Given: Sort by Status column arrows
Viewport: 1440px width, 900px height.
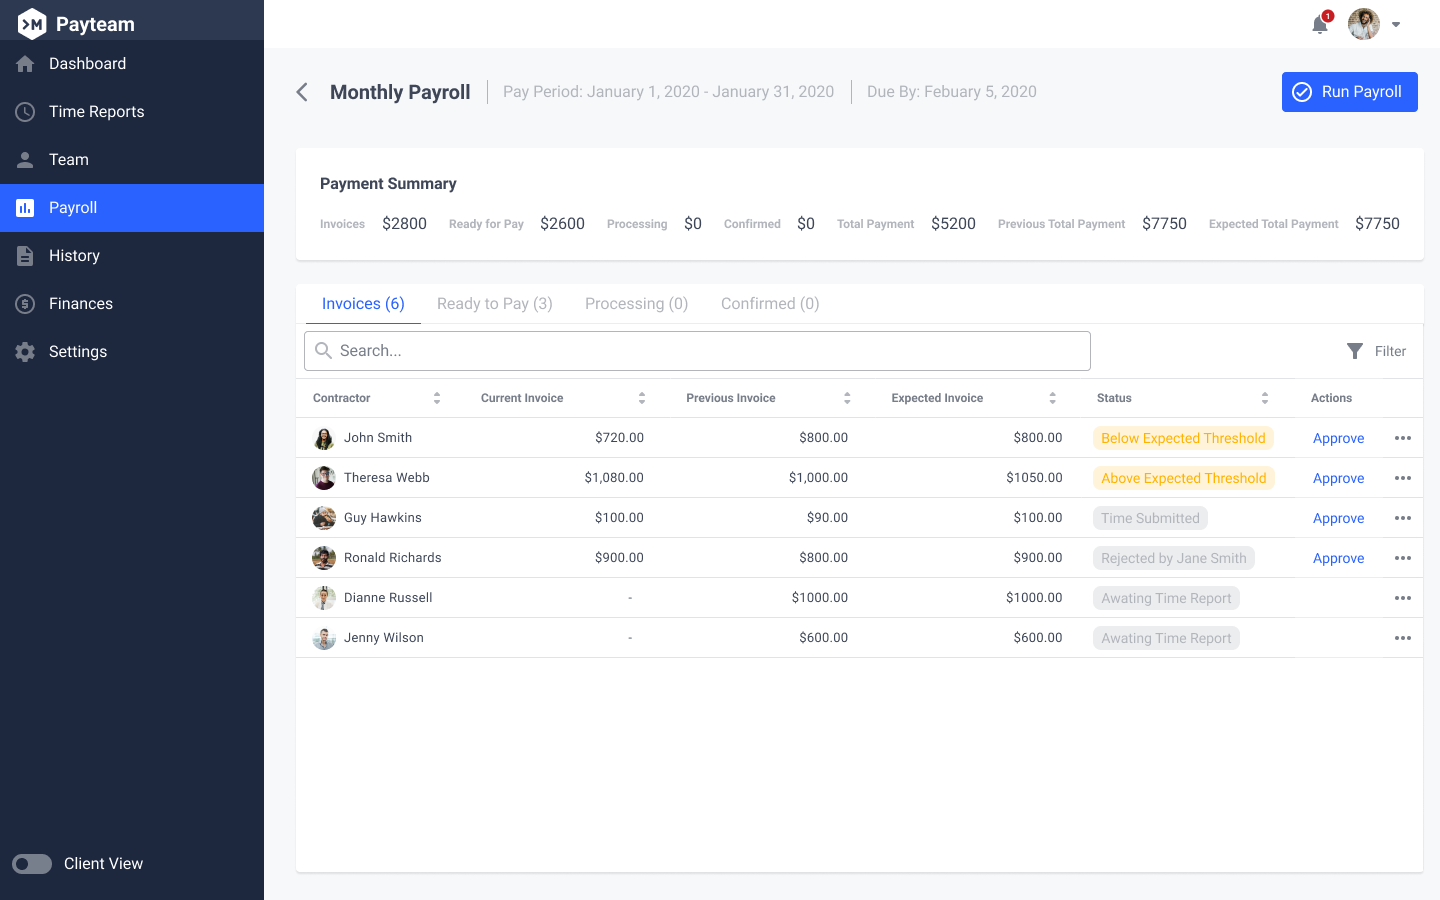Looking at the screenshot, I should 1264,398.
